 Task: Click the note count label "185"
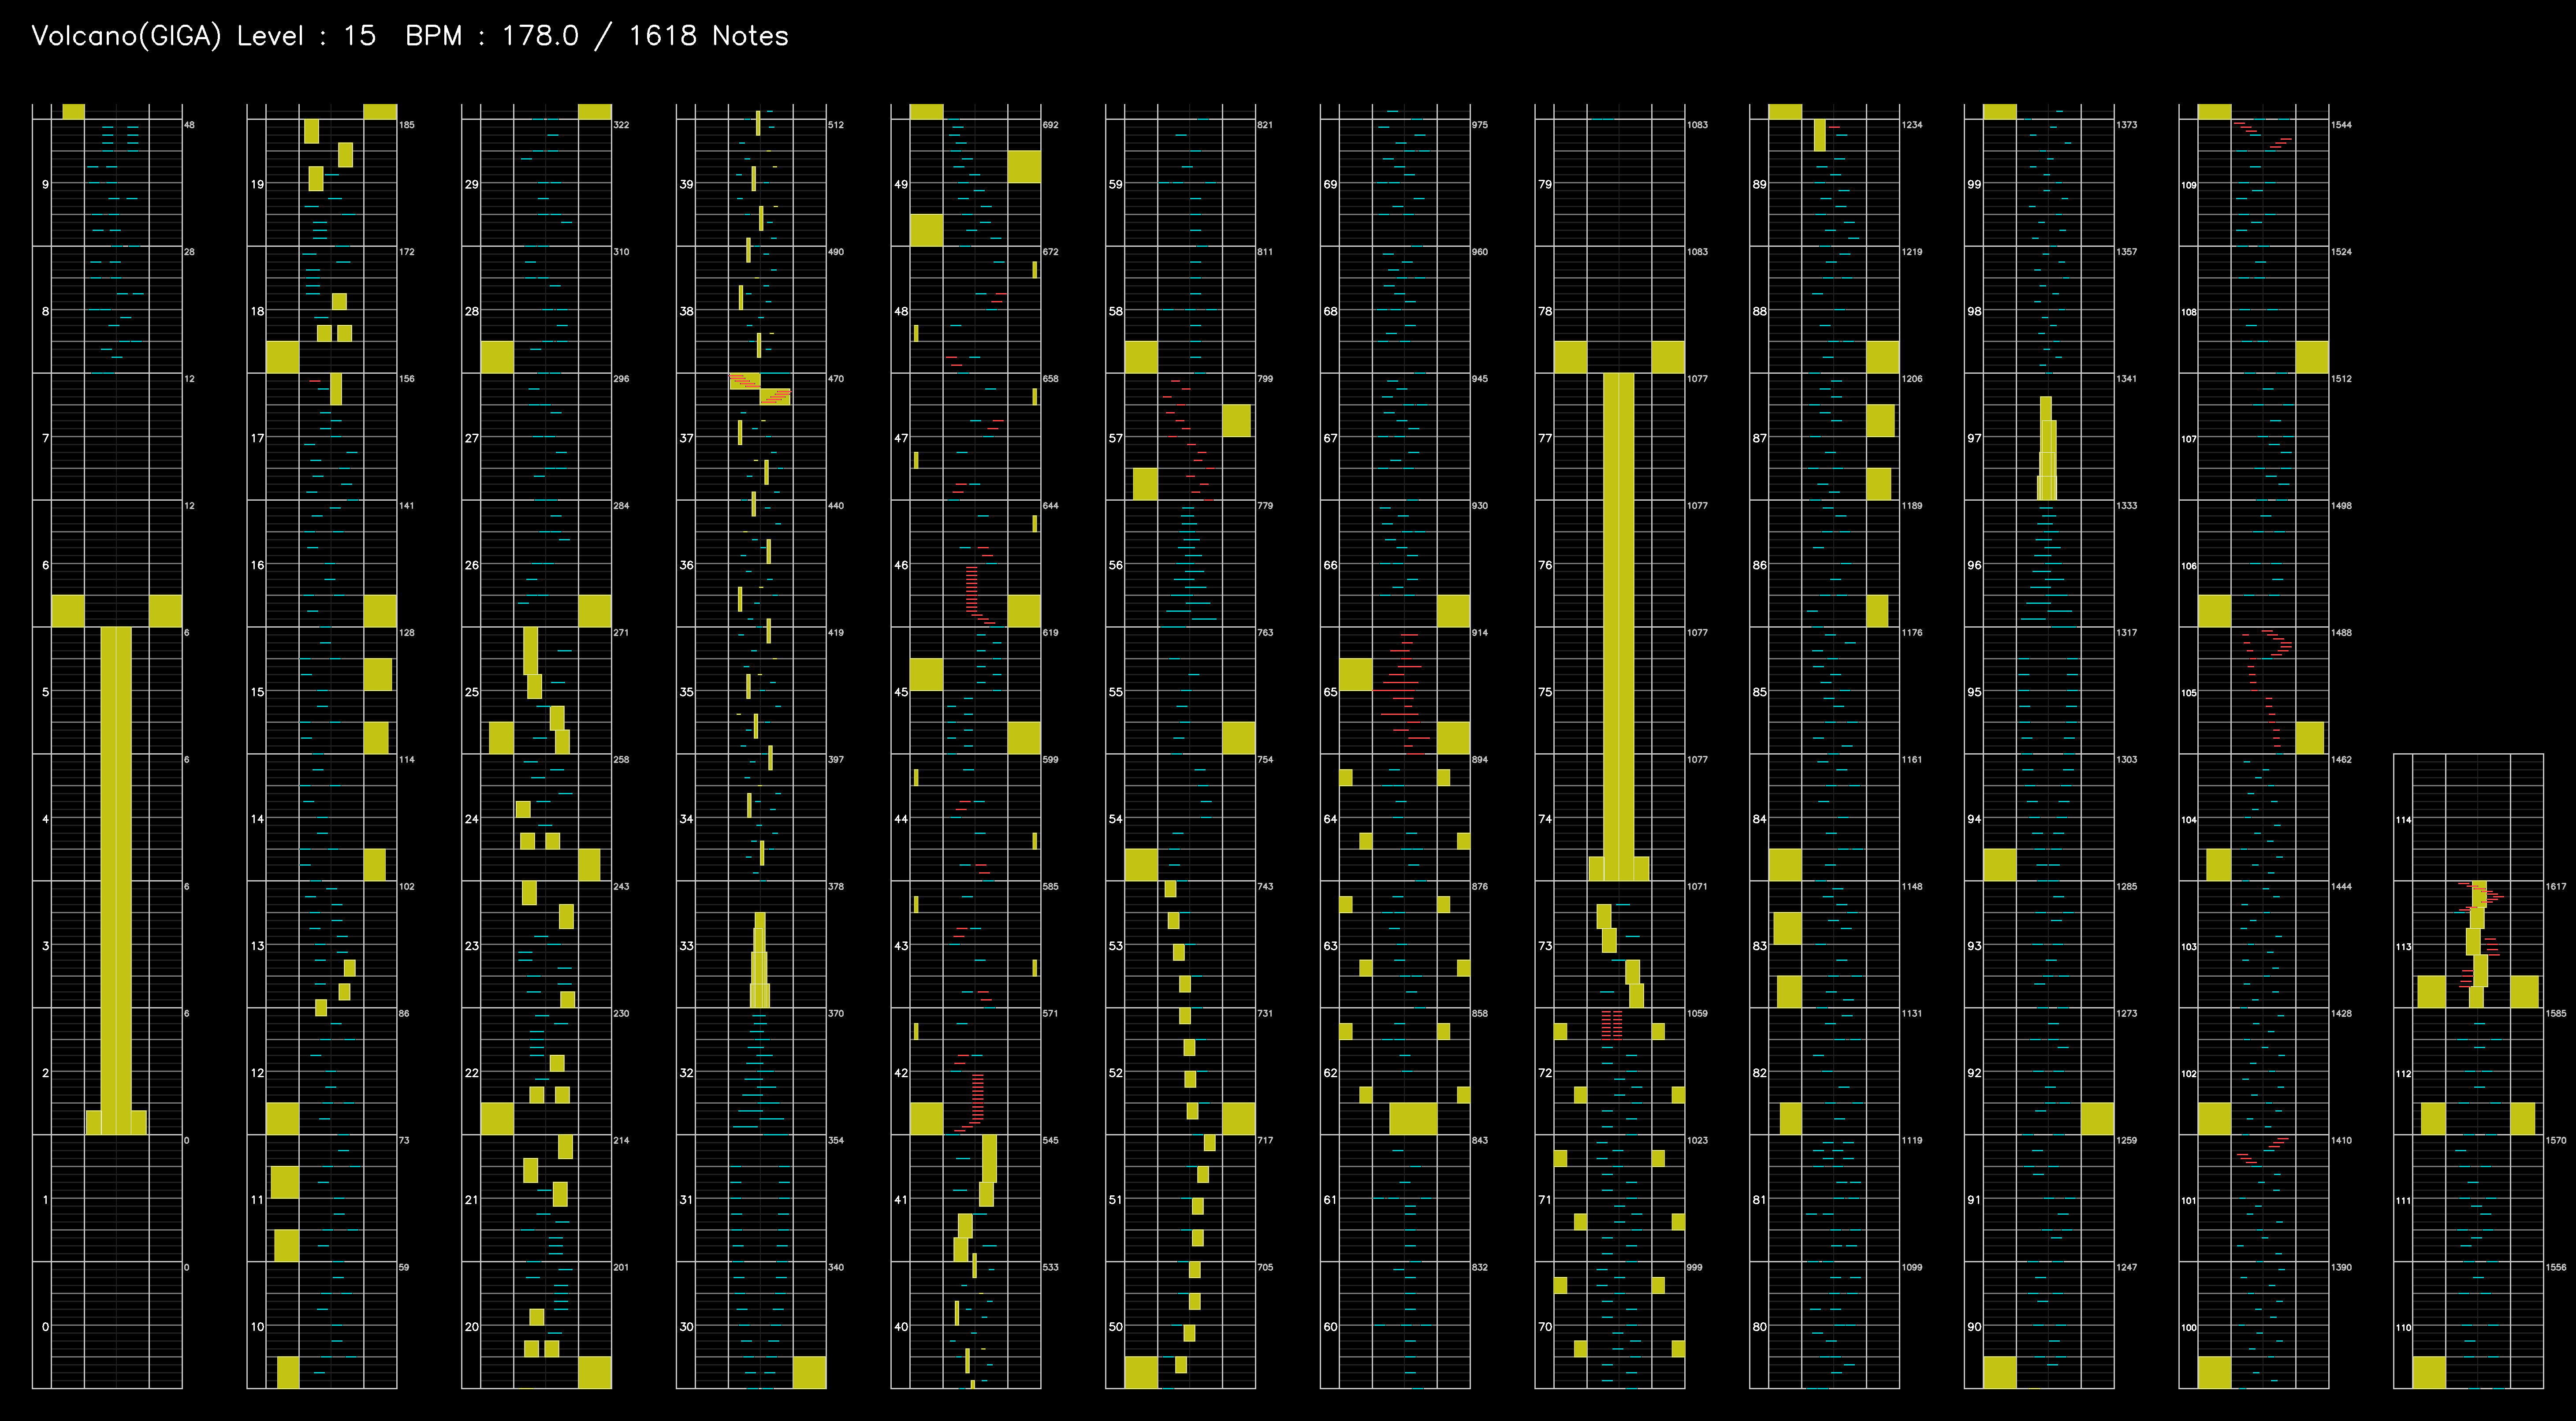[407, 125]
